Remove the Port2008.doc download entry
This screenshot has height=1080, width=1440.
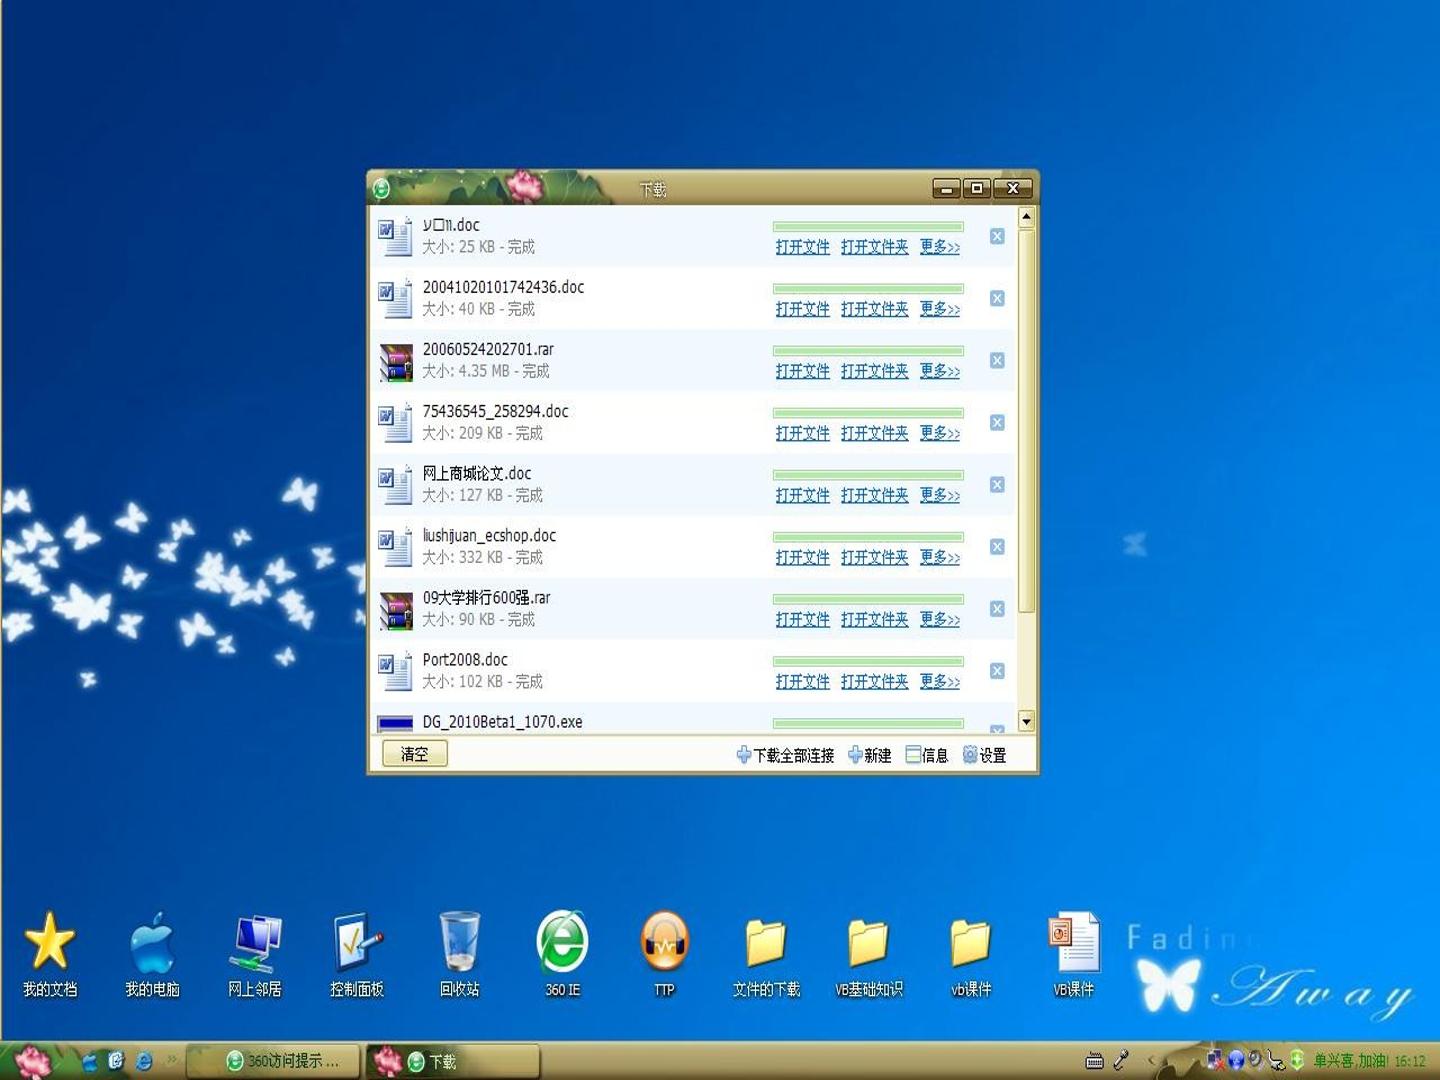(997, 671)
